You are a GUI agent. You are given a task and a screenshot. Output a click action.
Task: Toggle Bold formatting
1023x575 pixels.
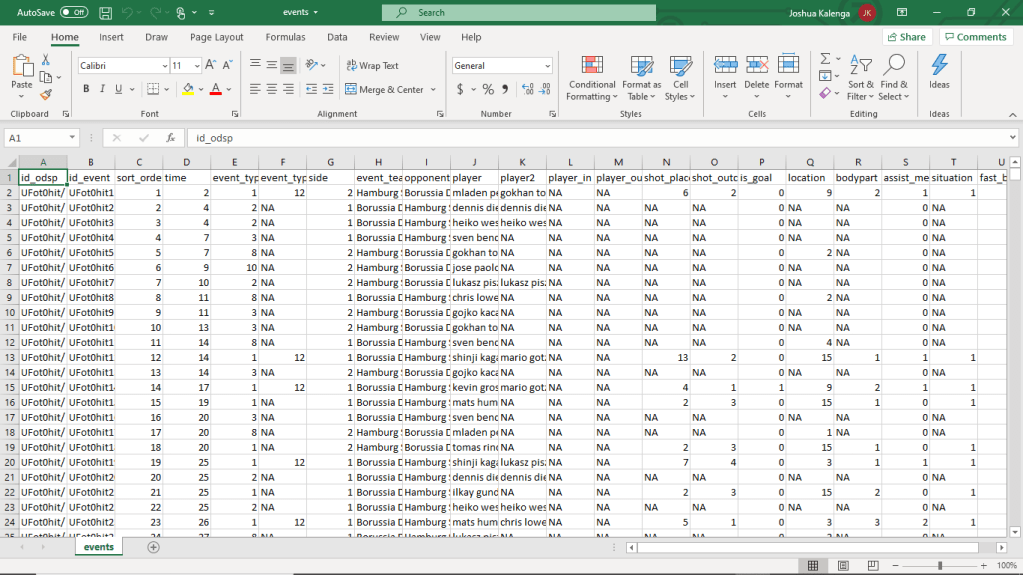(87, 89)
